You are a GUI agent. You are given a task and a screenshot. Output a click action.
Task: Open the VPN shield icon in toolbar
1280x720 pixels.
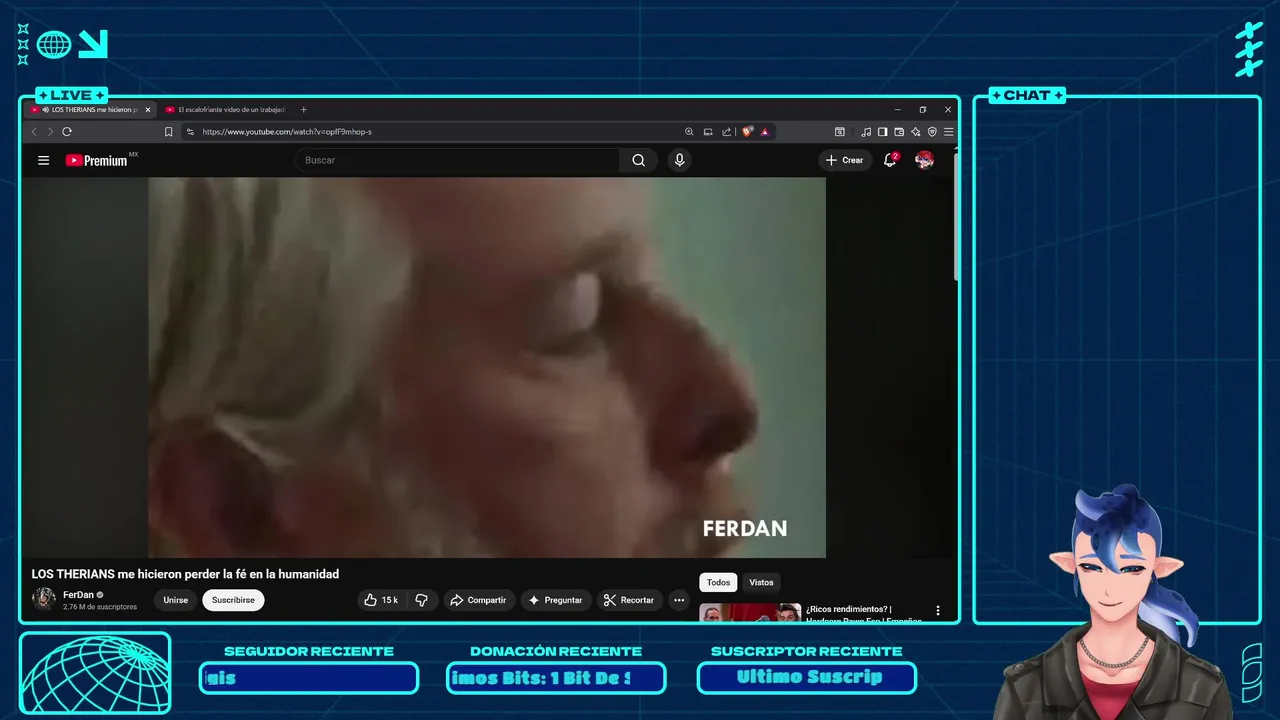[x=932, y=132]
